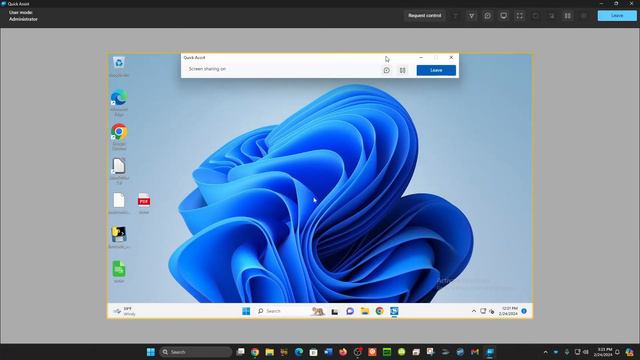Select Google Chrome shortcut on remote desktop
This screenshot has height=360, width=640.
[x=119, y=137]
